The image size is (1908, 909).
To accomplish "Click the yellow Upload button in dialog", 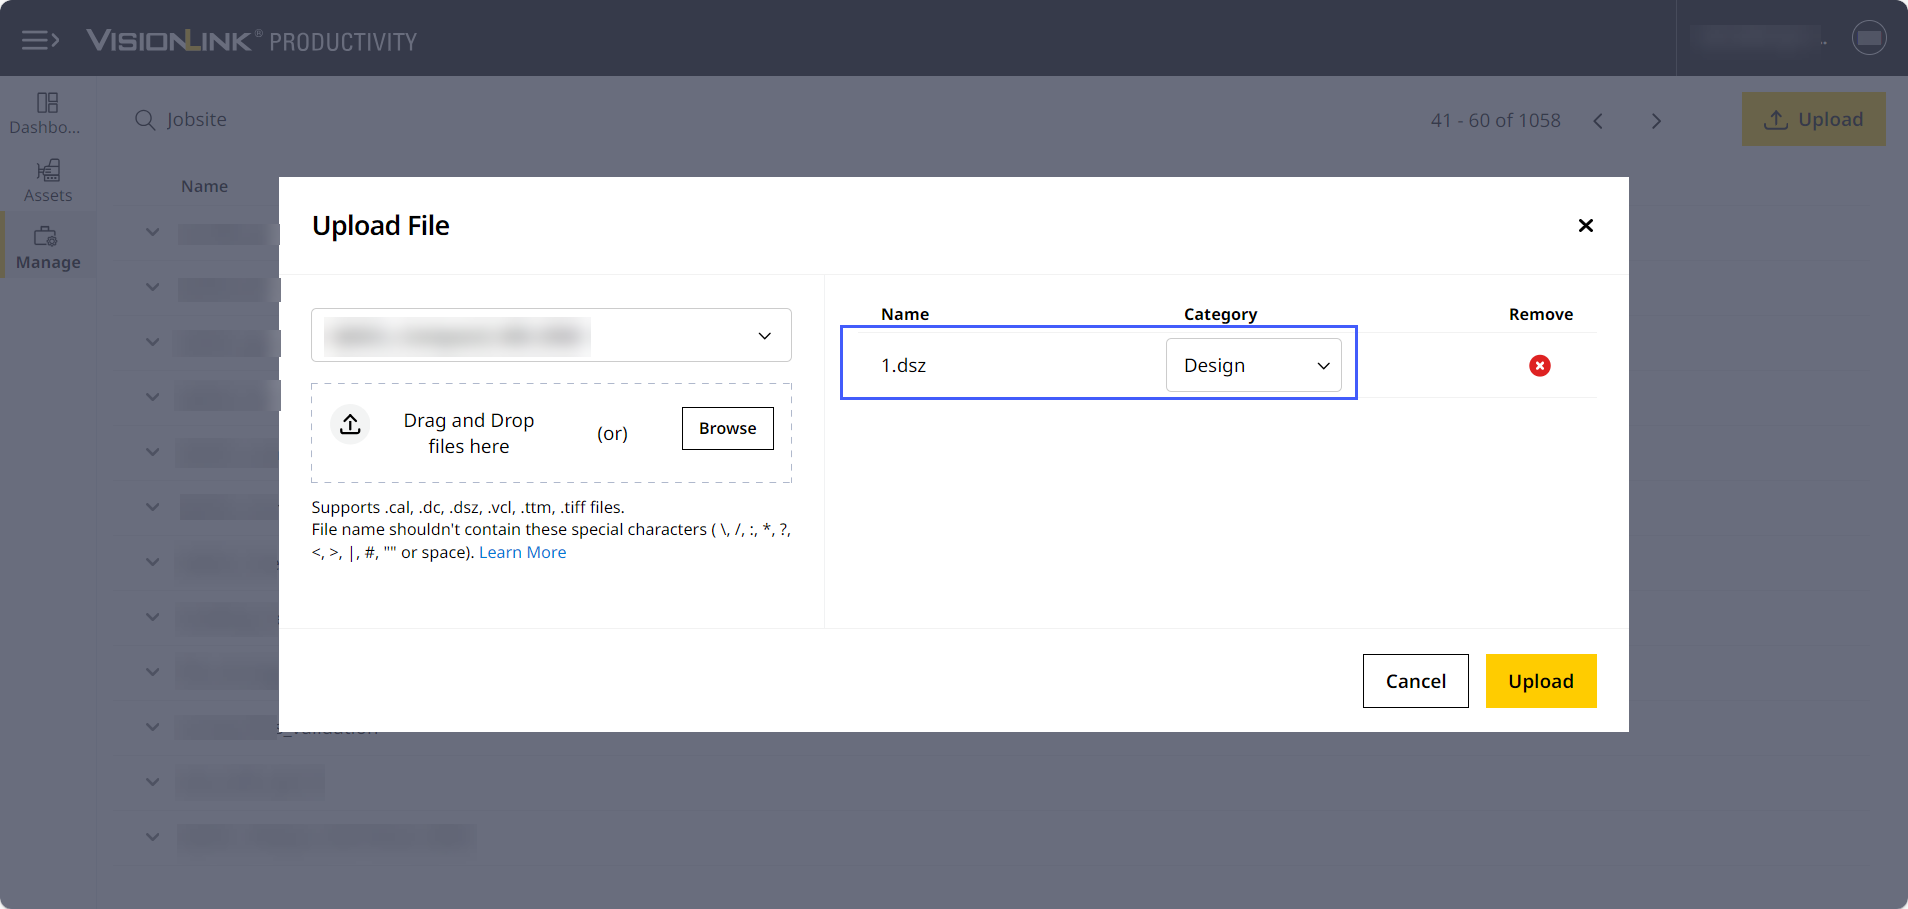I will (x=1540, y=681).
